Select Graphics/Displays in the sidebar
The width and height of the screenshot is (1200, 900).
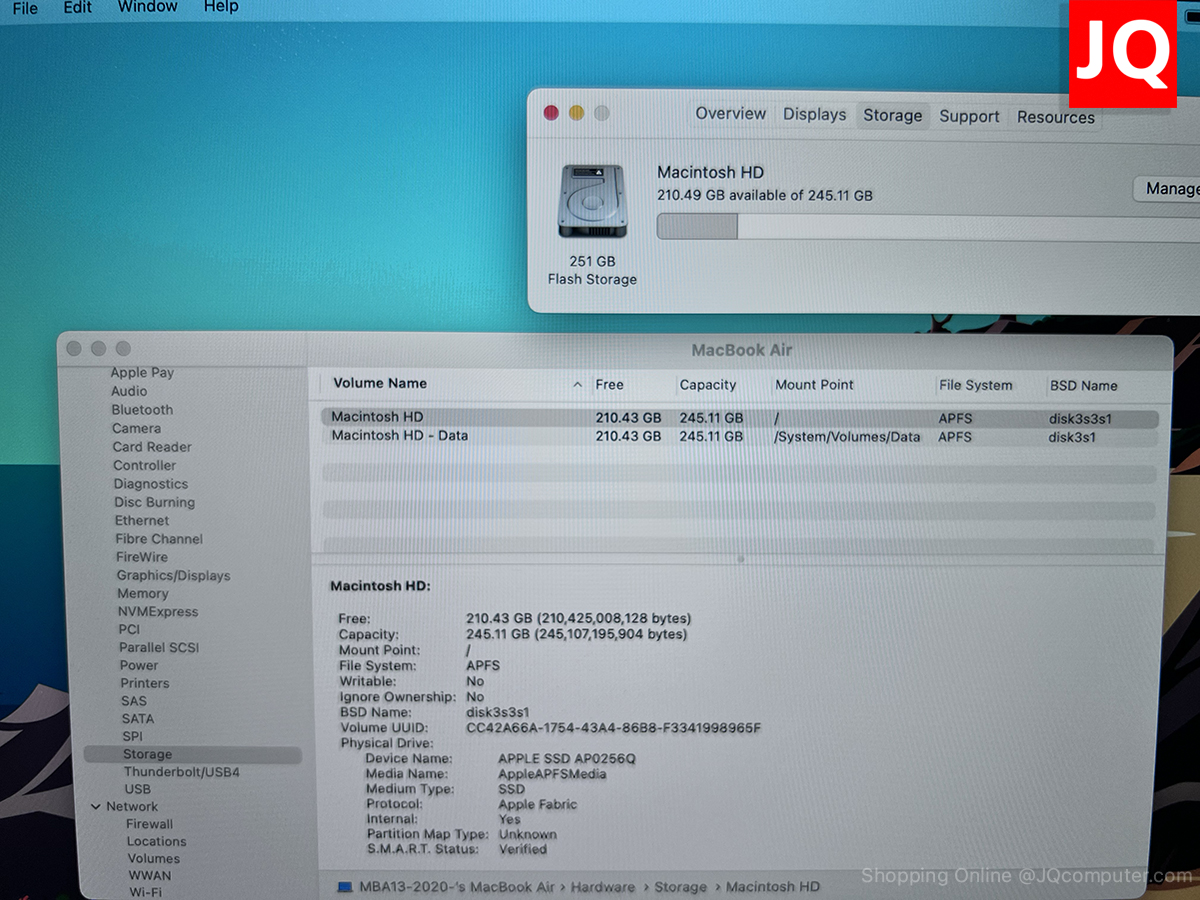tap(173, 576)
